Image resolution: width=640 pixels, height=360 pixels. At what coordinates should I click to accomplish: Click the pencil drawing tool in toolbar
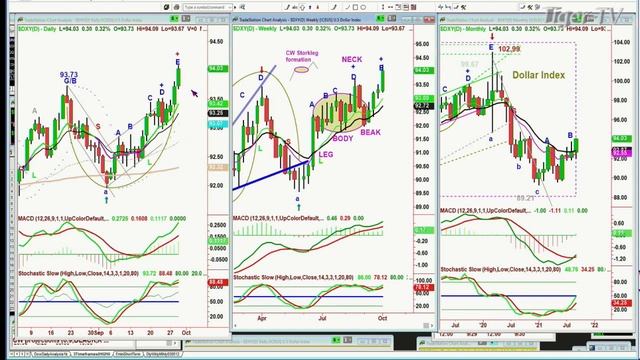pos(287,7)
